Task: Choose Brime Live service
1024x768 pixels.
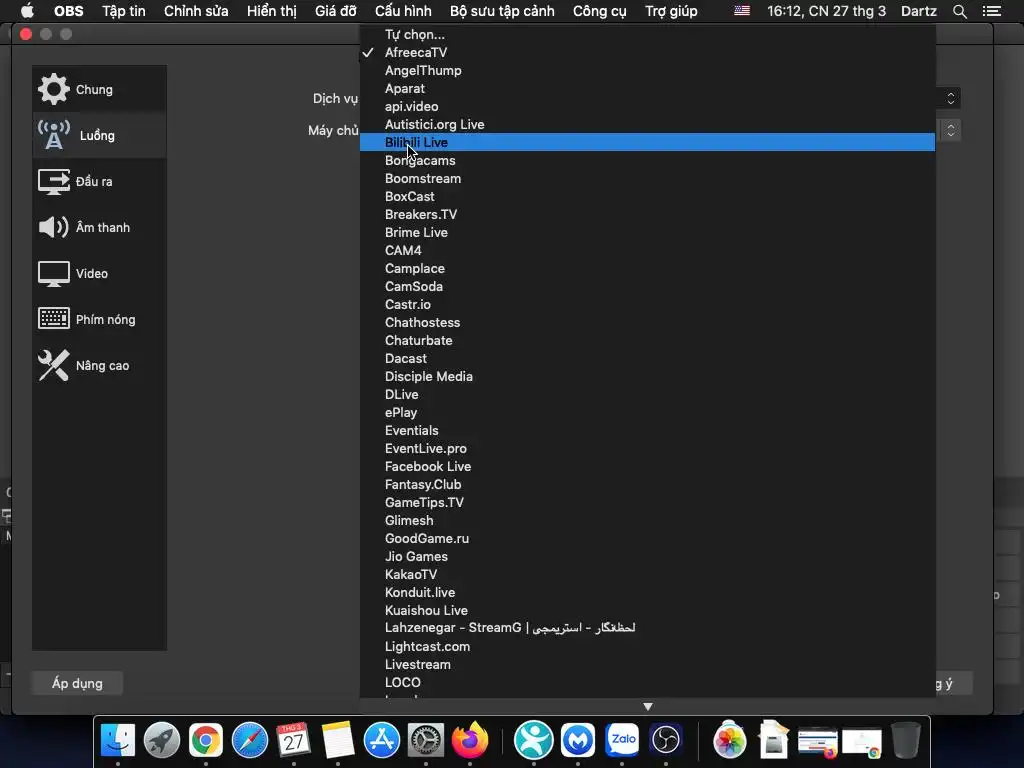Action: click(x=647, y=232)
